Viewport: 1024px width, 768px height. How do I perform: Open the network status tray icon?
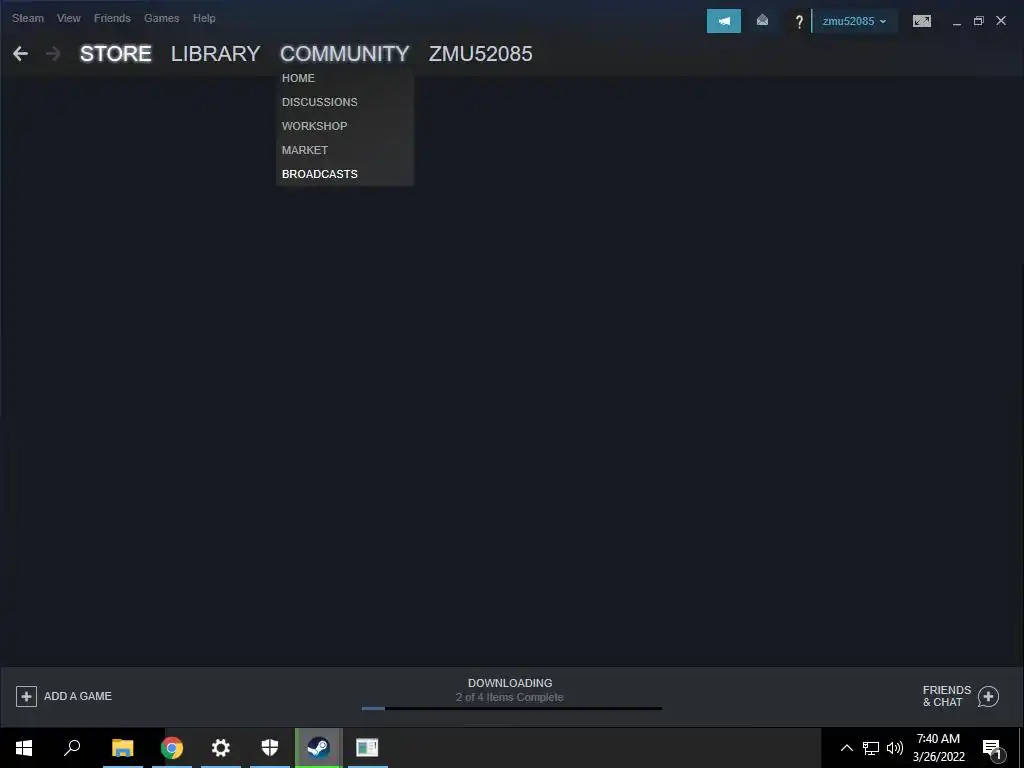coord(871,748)
